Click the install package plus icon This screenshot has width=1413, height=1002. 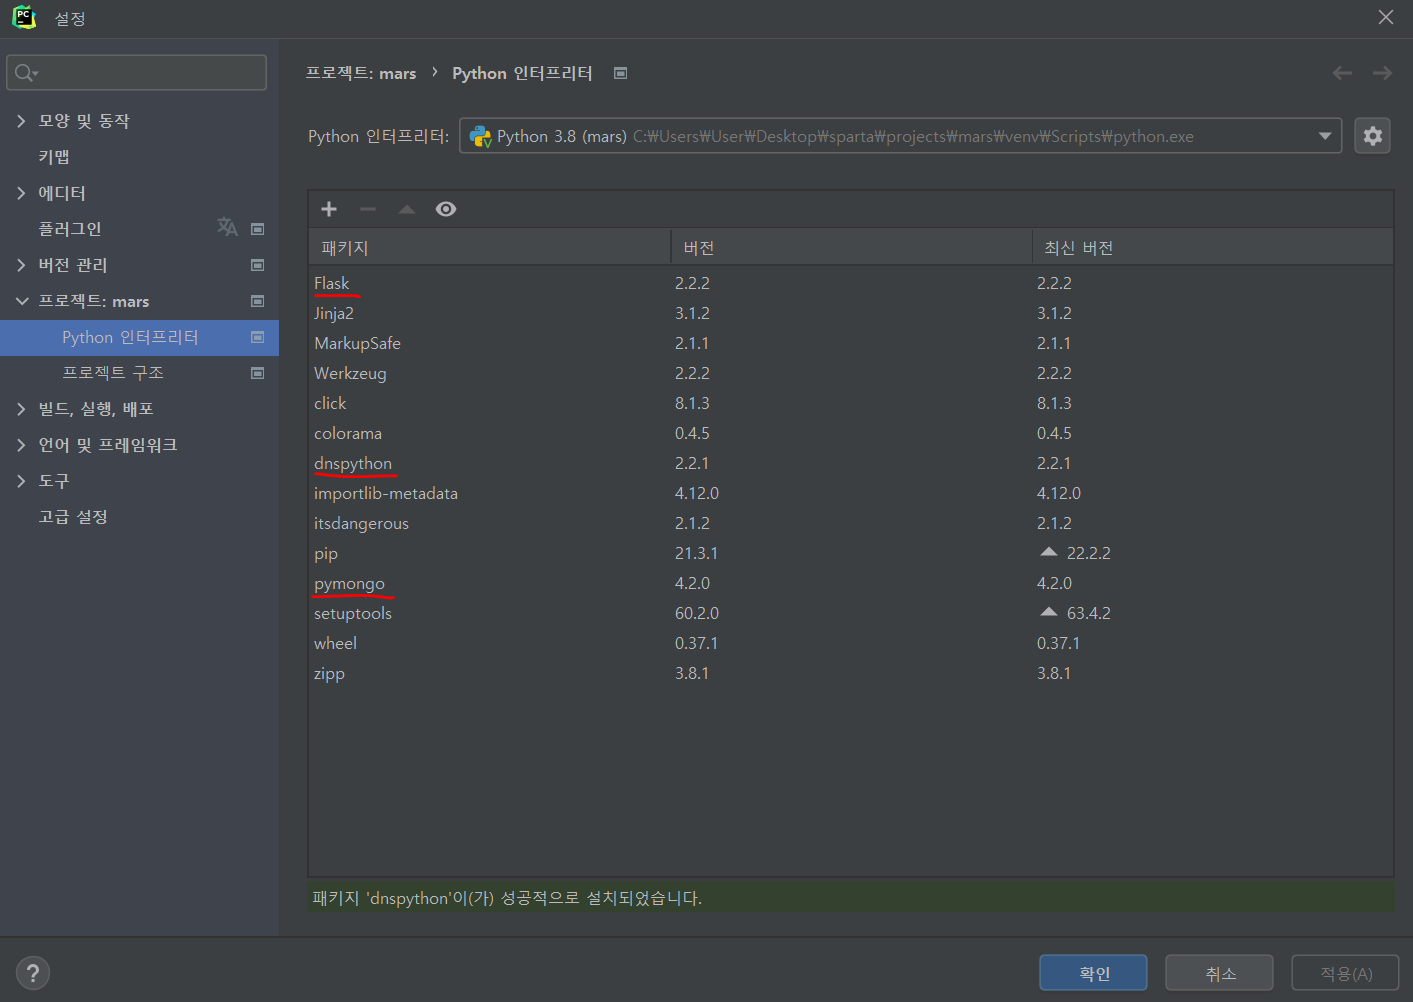(329, 209)
